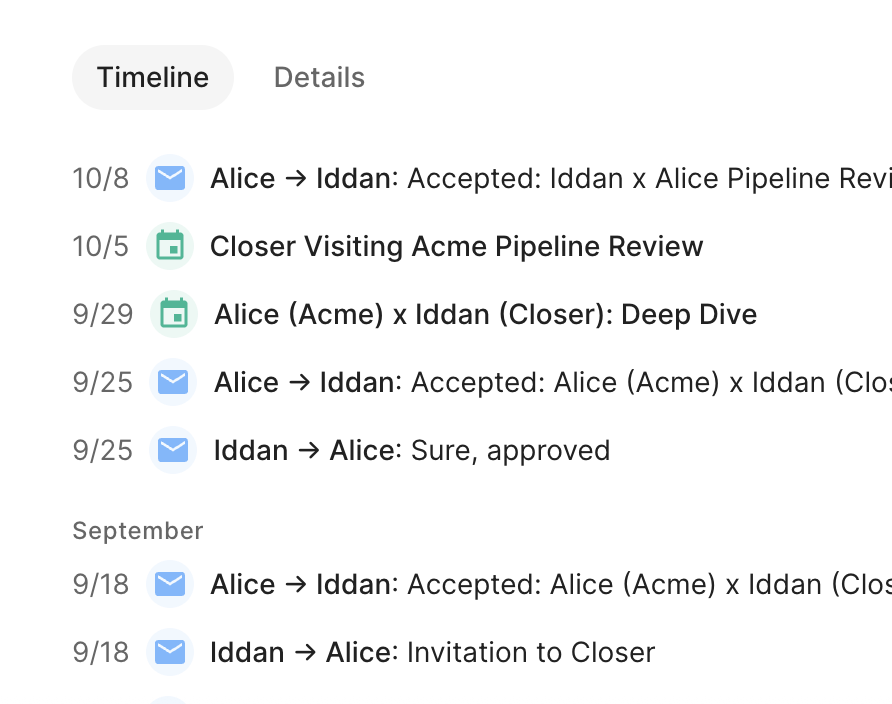Click the email icon on the 9/18 Accepted entry
892x704 pixels.
pyautogui.click(x=170, y=584)
